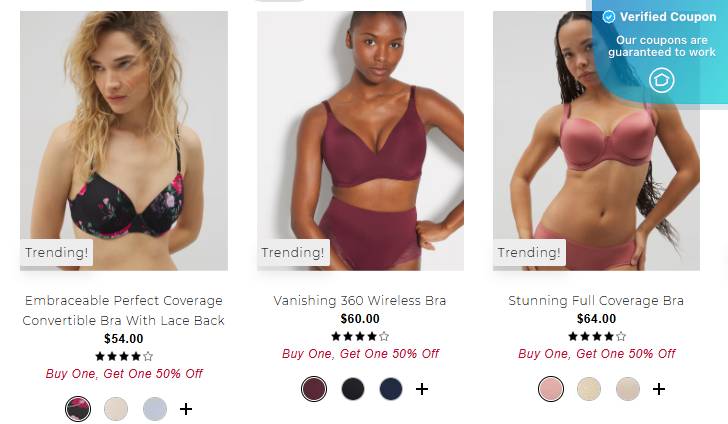Click Buy One Get One offer under $64.00
Viewport: 728px width, 424px height.
(597, 354)
